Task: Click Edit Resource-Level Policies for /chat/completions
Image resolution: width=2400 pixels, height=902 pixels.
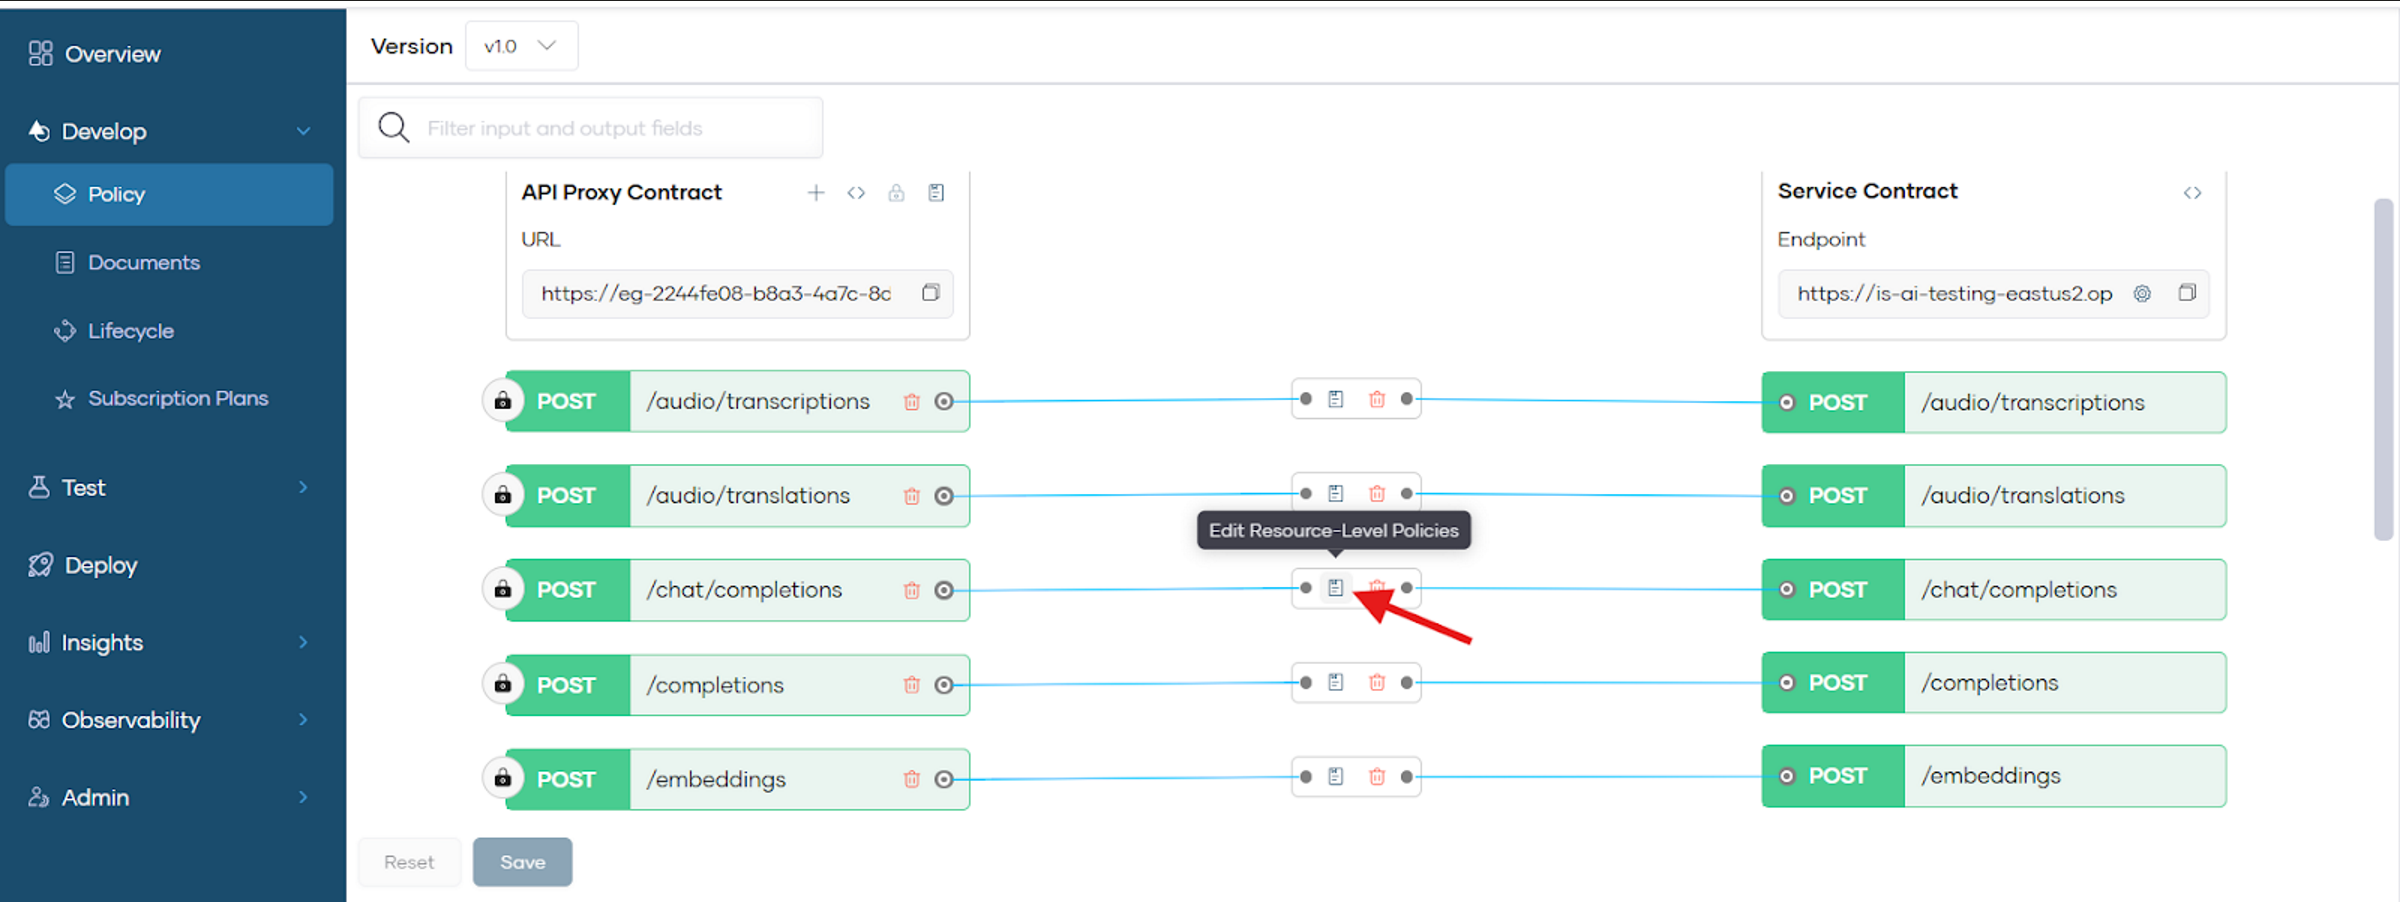Action: 1335,588
